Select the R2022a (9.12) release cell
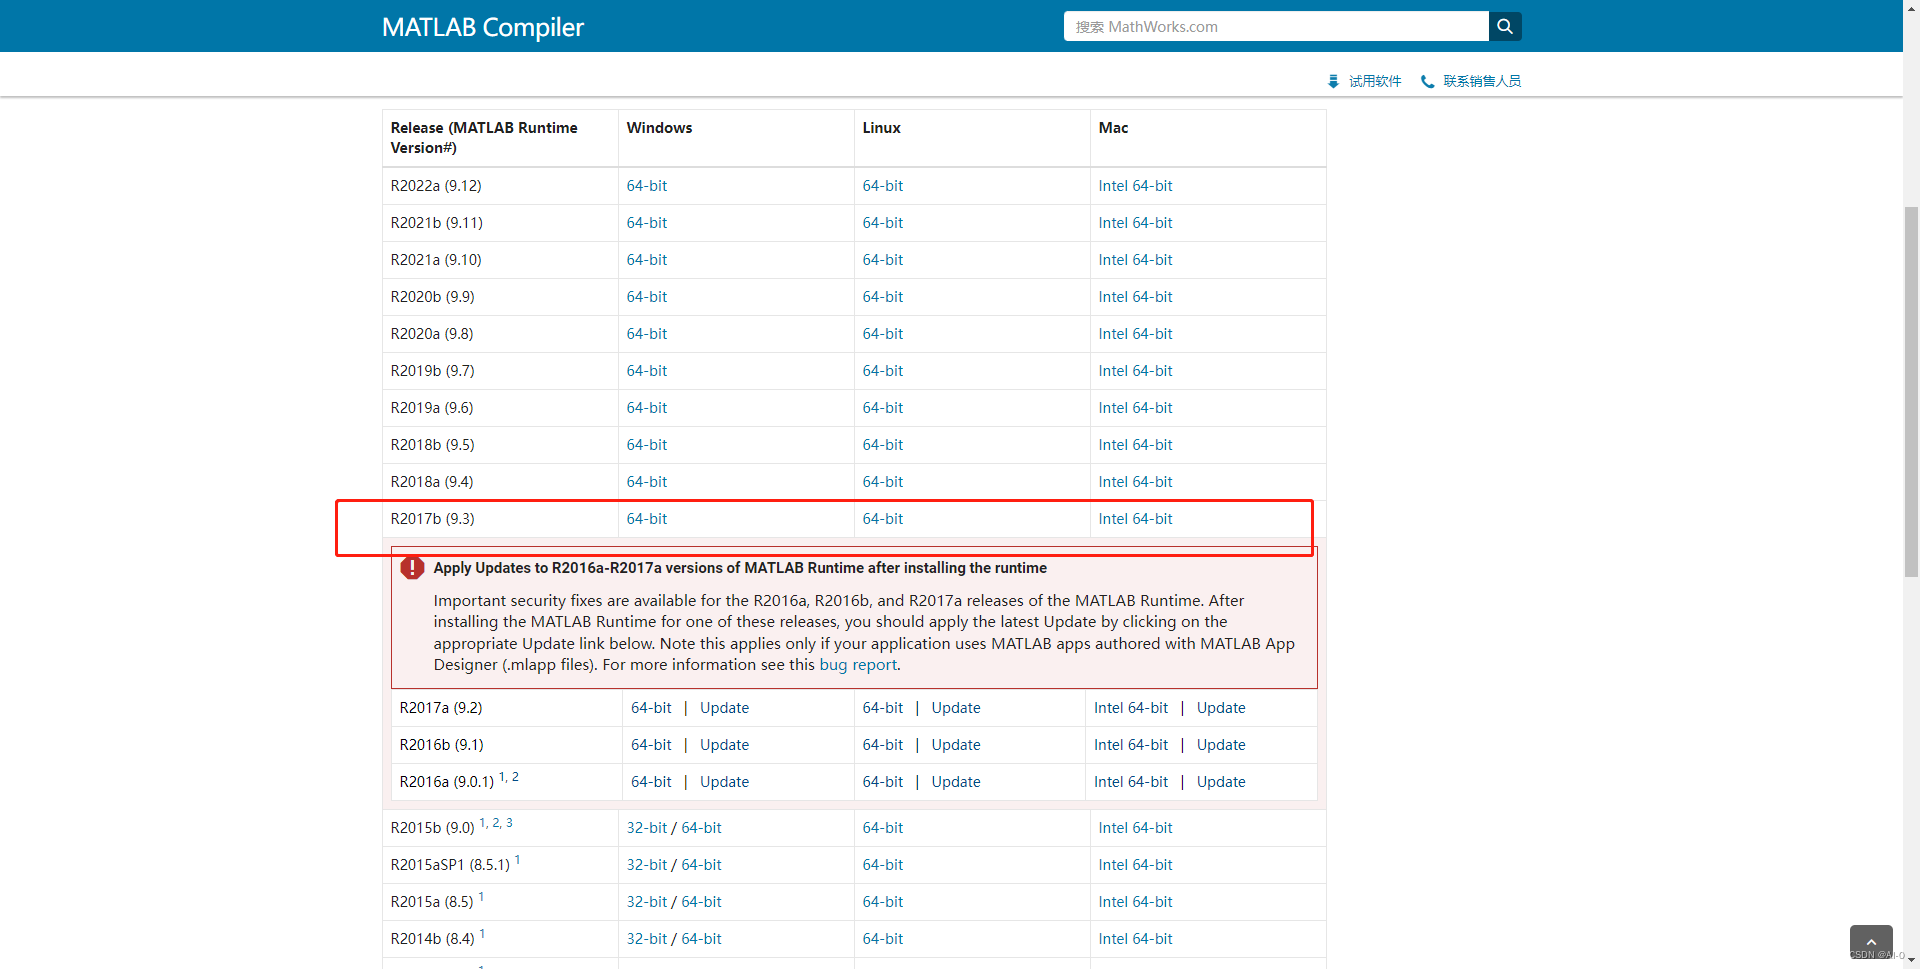The image size is (1920, 969). click(x=500, y=186)
